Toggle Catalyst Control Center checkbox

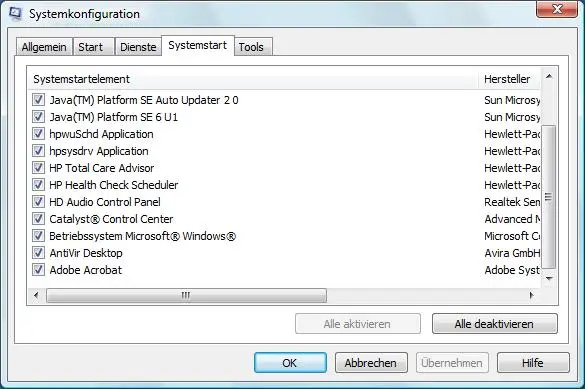[38, 219]
